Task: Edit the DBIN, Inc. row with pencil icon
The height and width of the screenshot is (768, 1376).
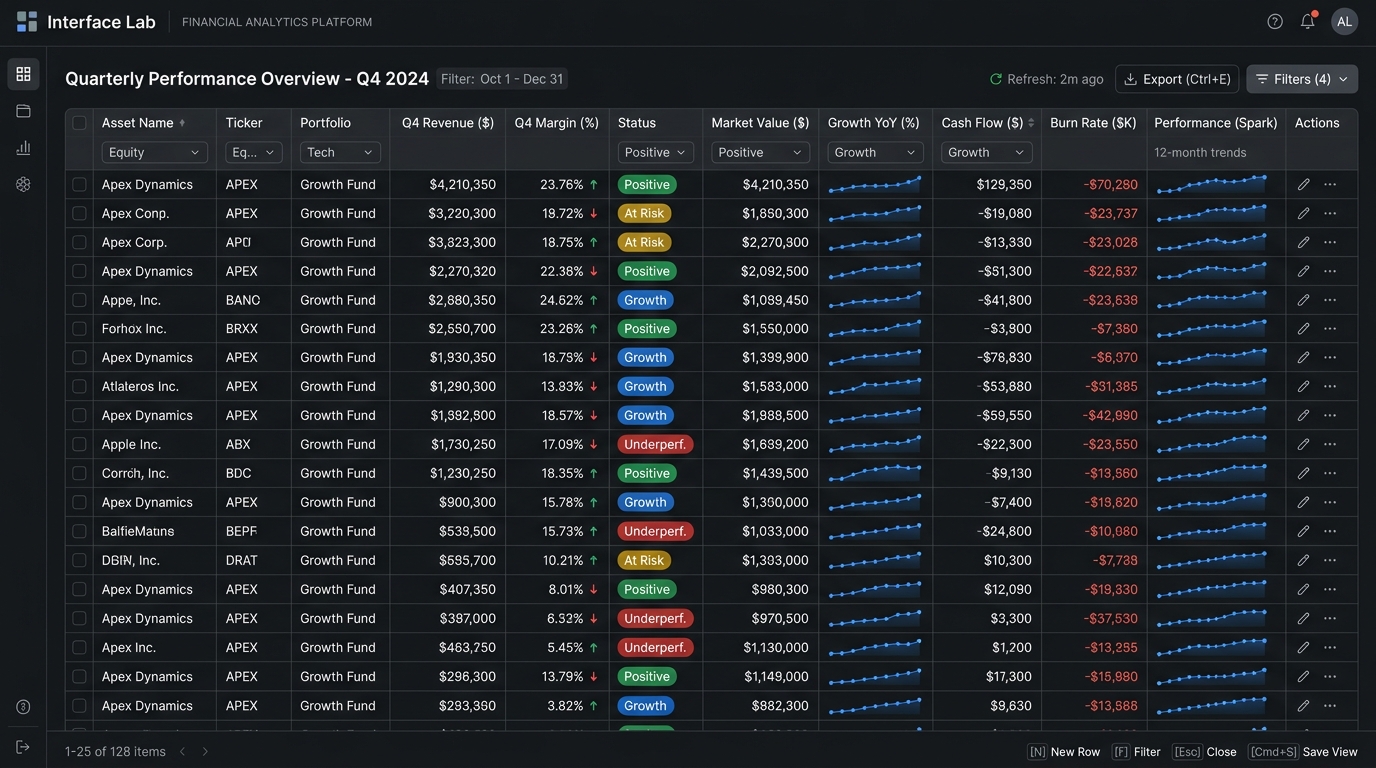Action: (1303, 560)
